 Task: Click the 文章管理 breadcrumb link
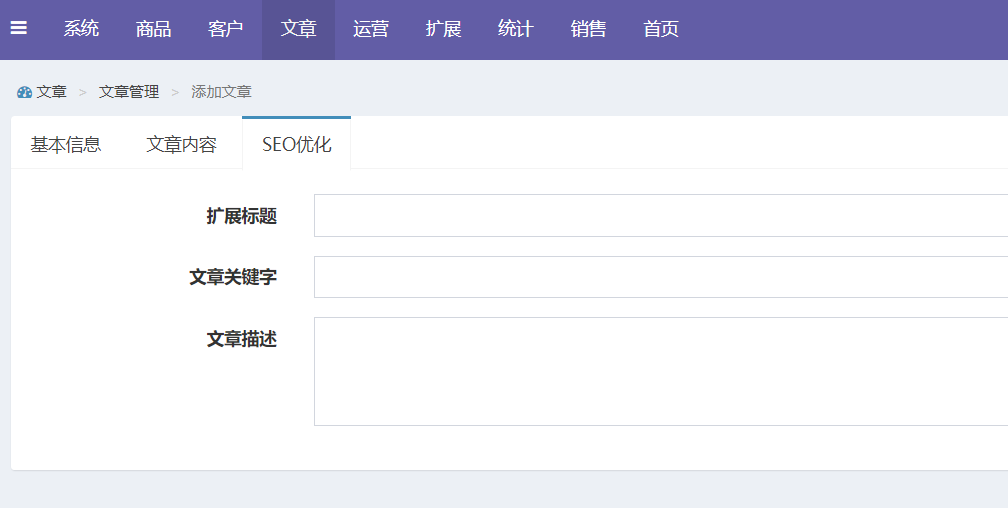pos(129,92)
